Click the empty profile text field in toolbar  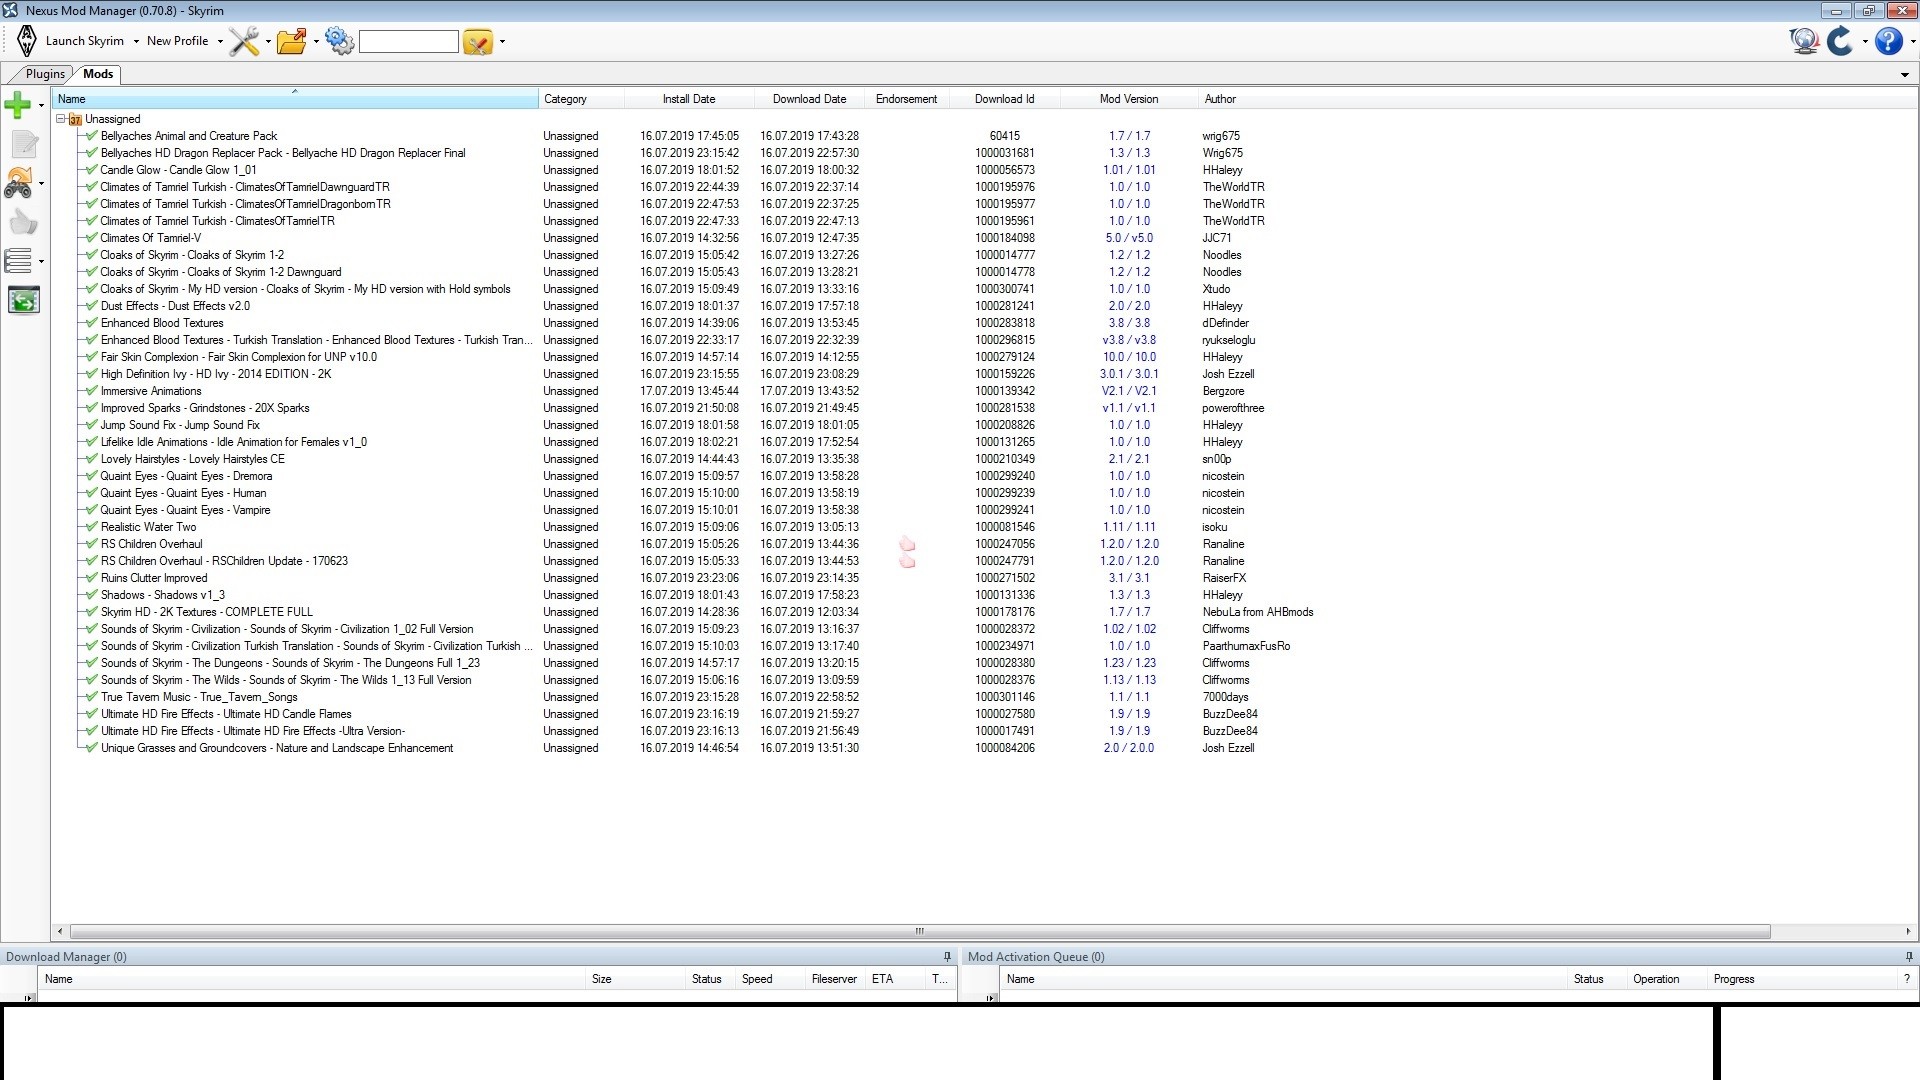[x=409, y=41]
